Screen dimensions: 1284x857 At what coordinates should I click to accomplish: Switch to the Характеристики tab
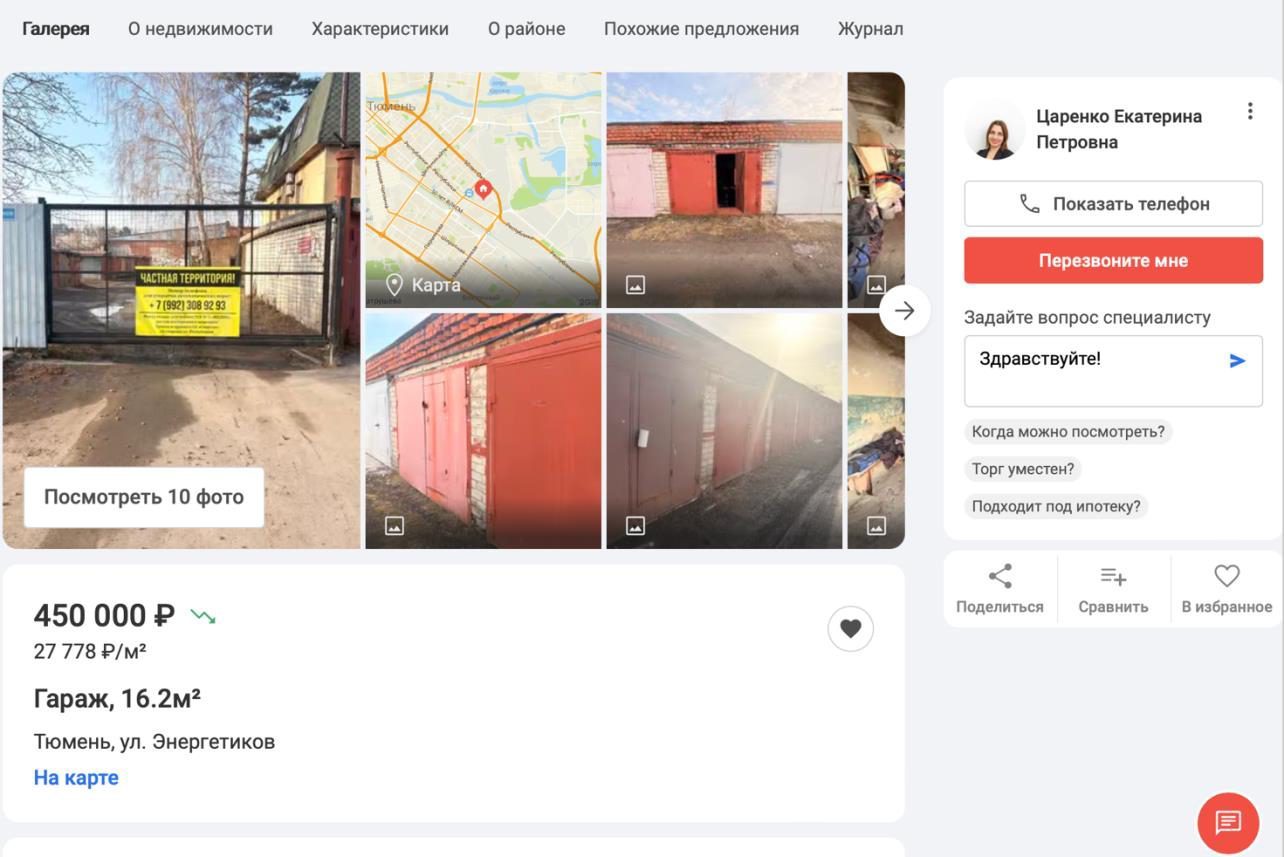[380, 29]
